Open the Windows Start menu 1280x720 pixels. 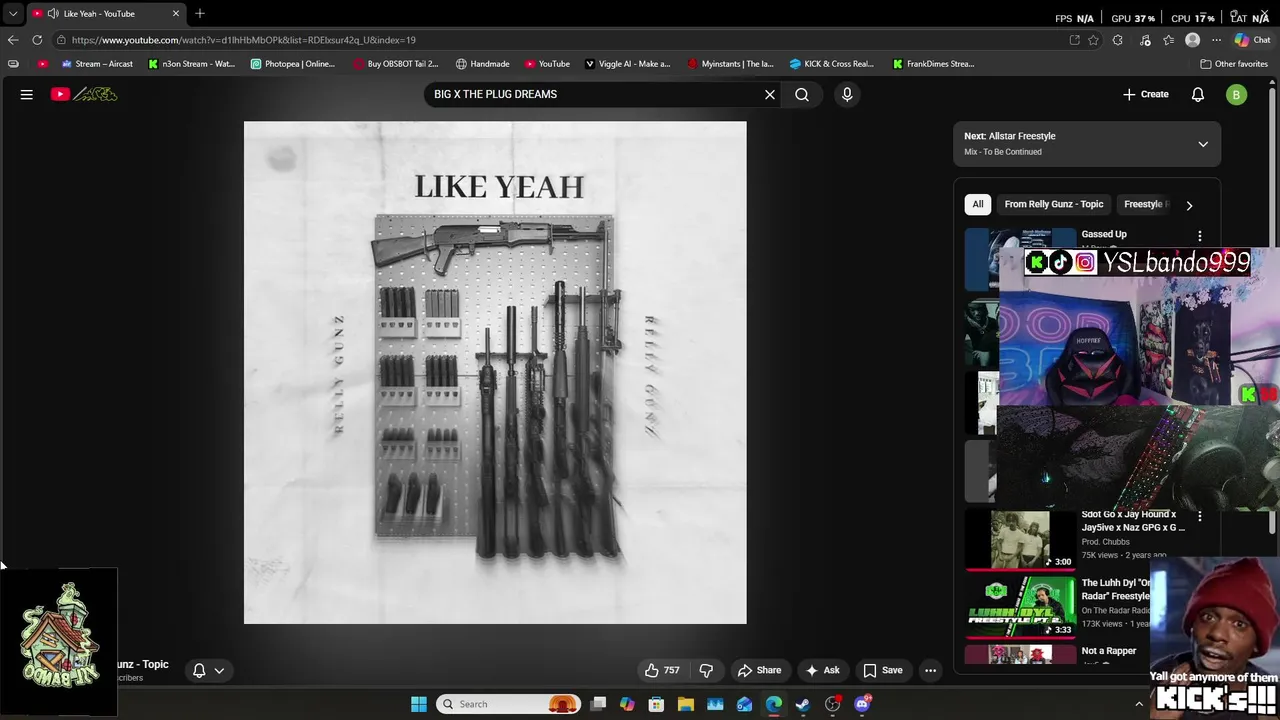tap(419, 704)
